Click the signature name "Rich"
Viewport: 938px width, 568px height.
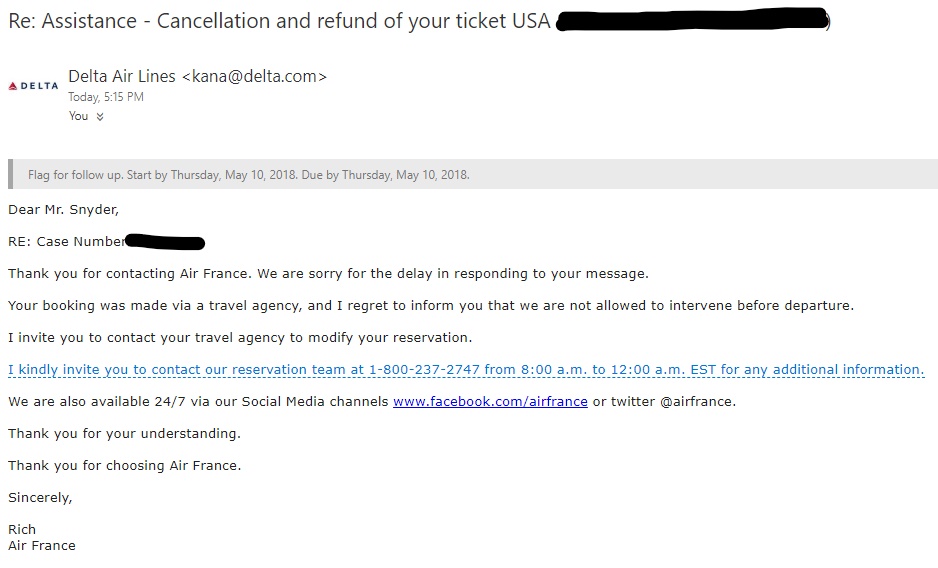tap(22, 530)
